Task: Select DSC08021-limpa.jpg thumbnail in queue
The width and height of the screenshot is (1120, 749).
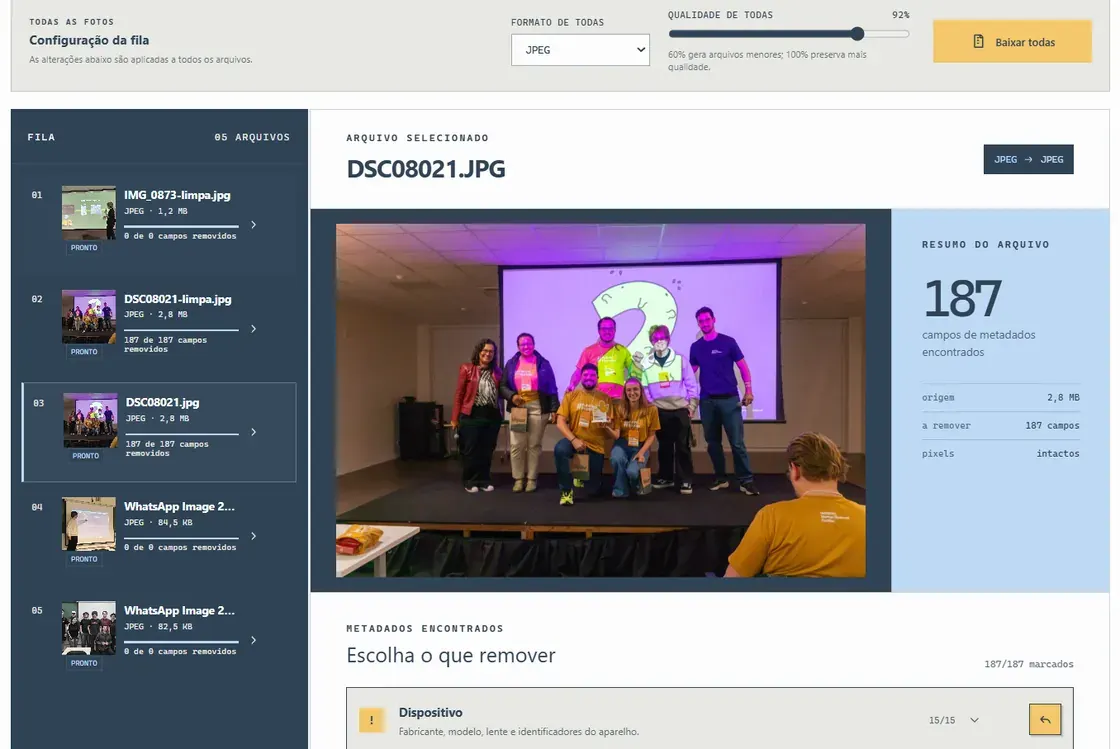Action: click(x=89, y=317)
